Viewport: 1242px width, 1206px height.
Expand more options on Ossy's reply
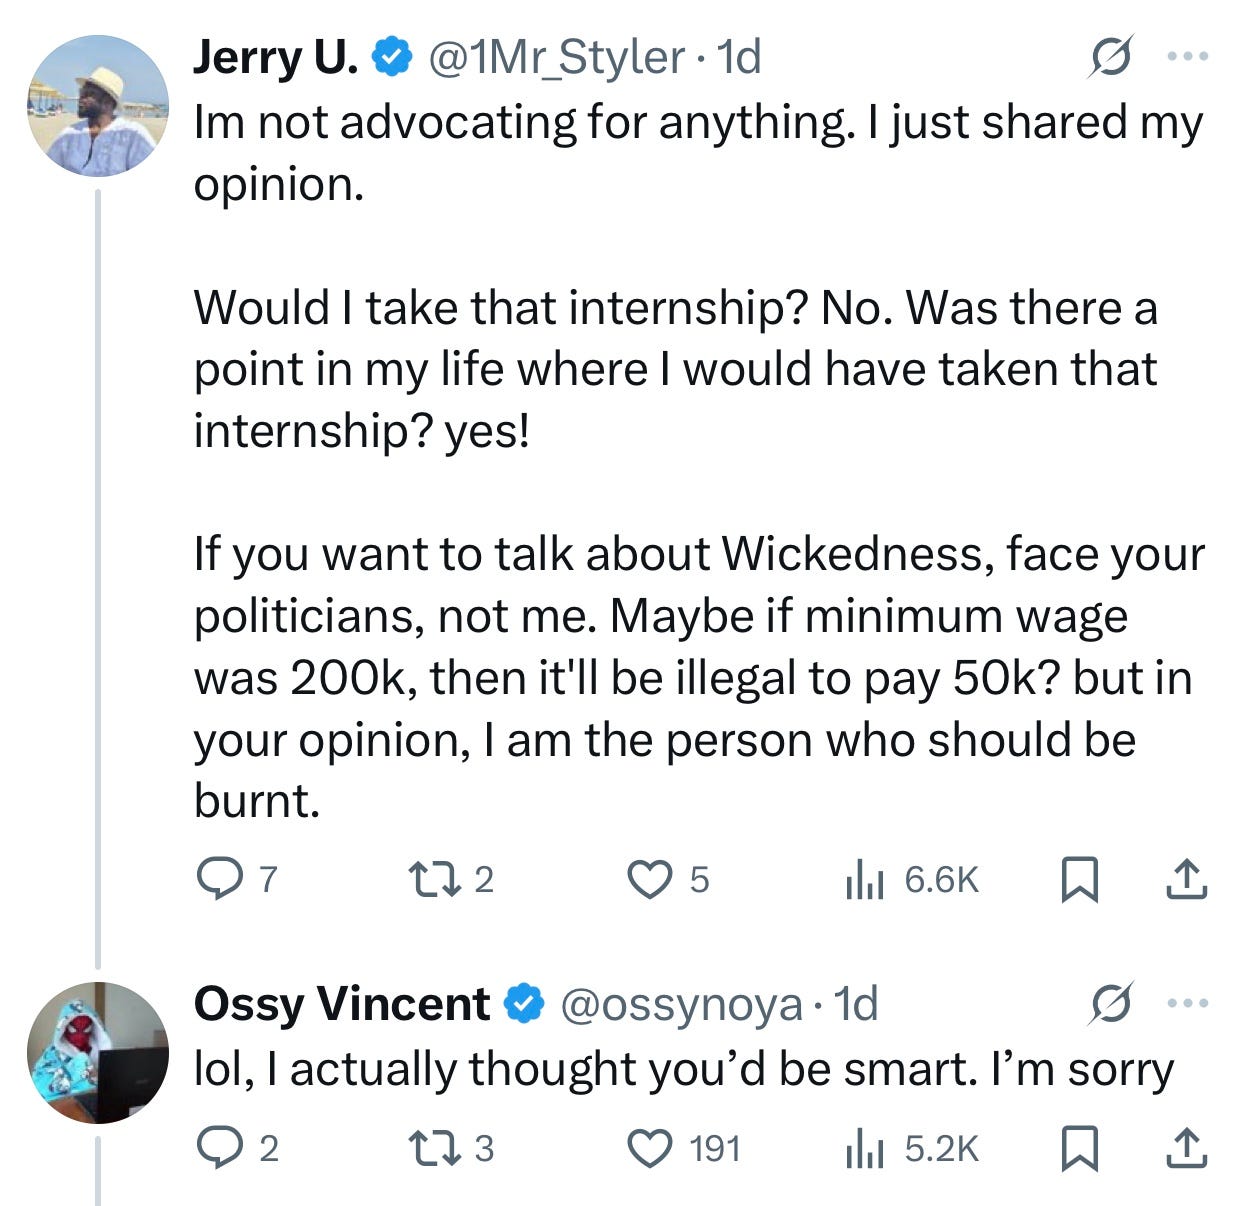click(x=1188, y=1002)
